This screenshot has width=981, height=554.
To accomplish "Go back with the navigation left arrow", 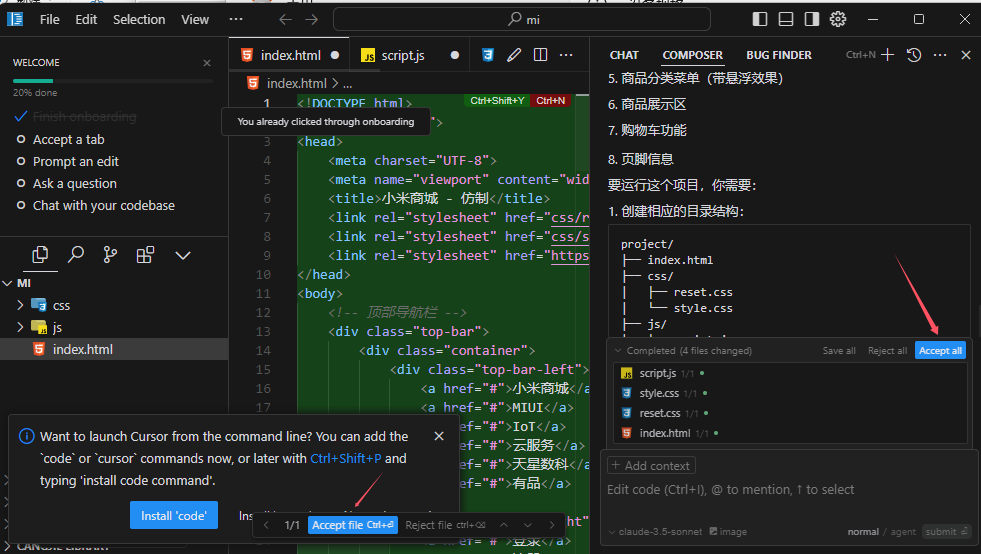I will [285, 19].
